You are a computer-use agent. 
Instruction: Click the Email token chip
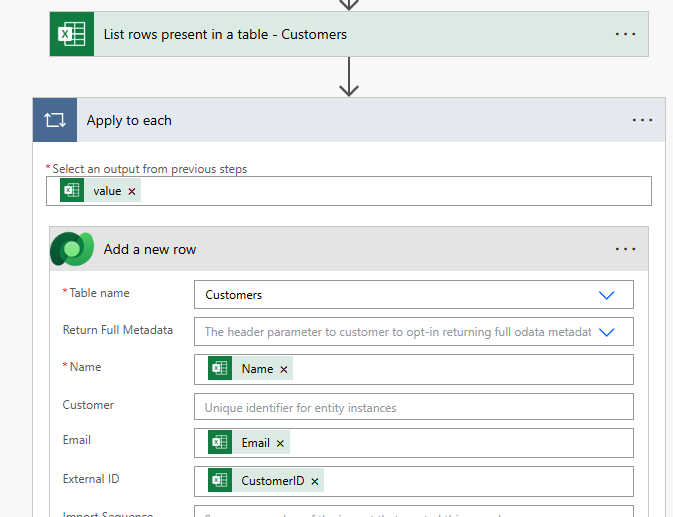click(255, 443)
